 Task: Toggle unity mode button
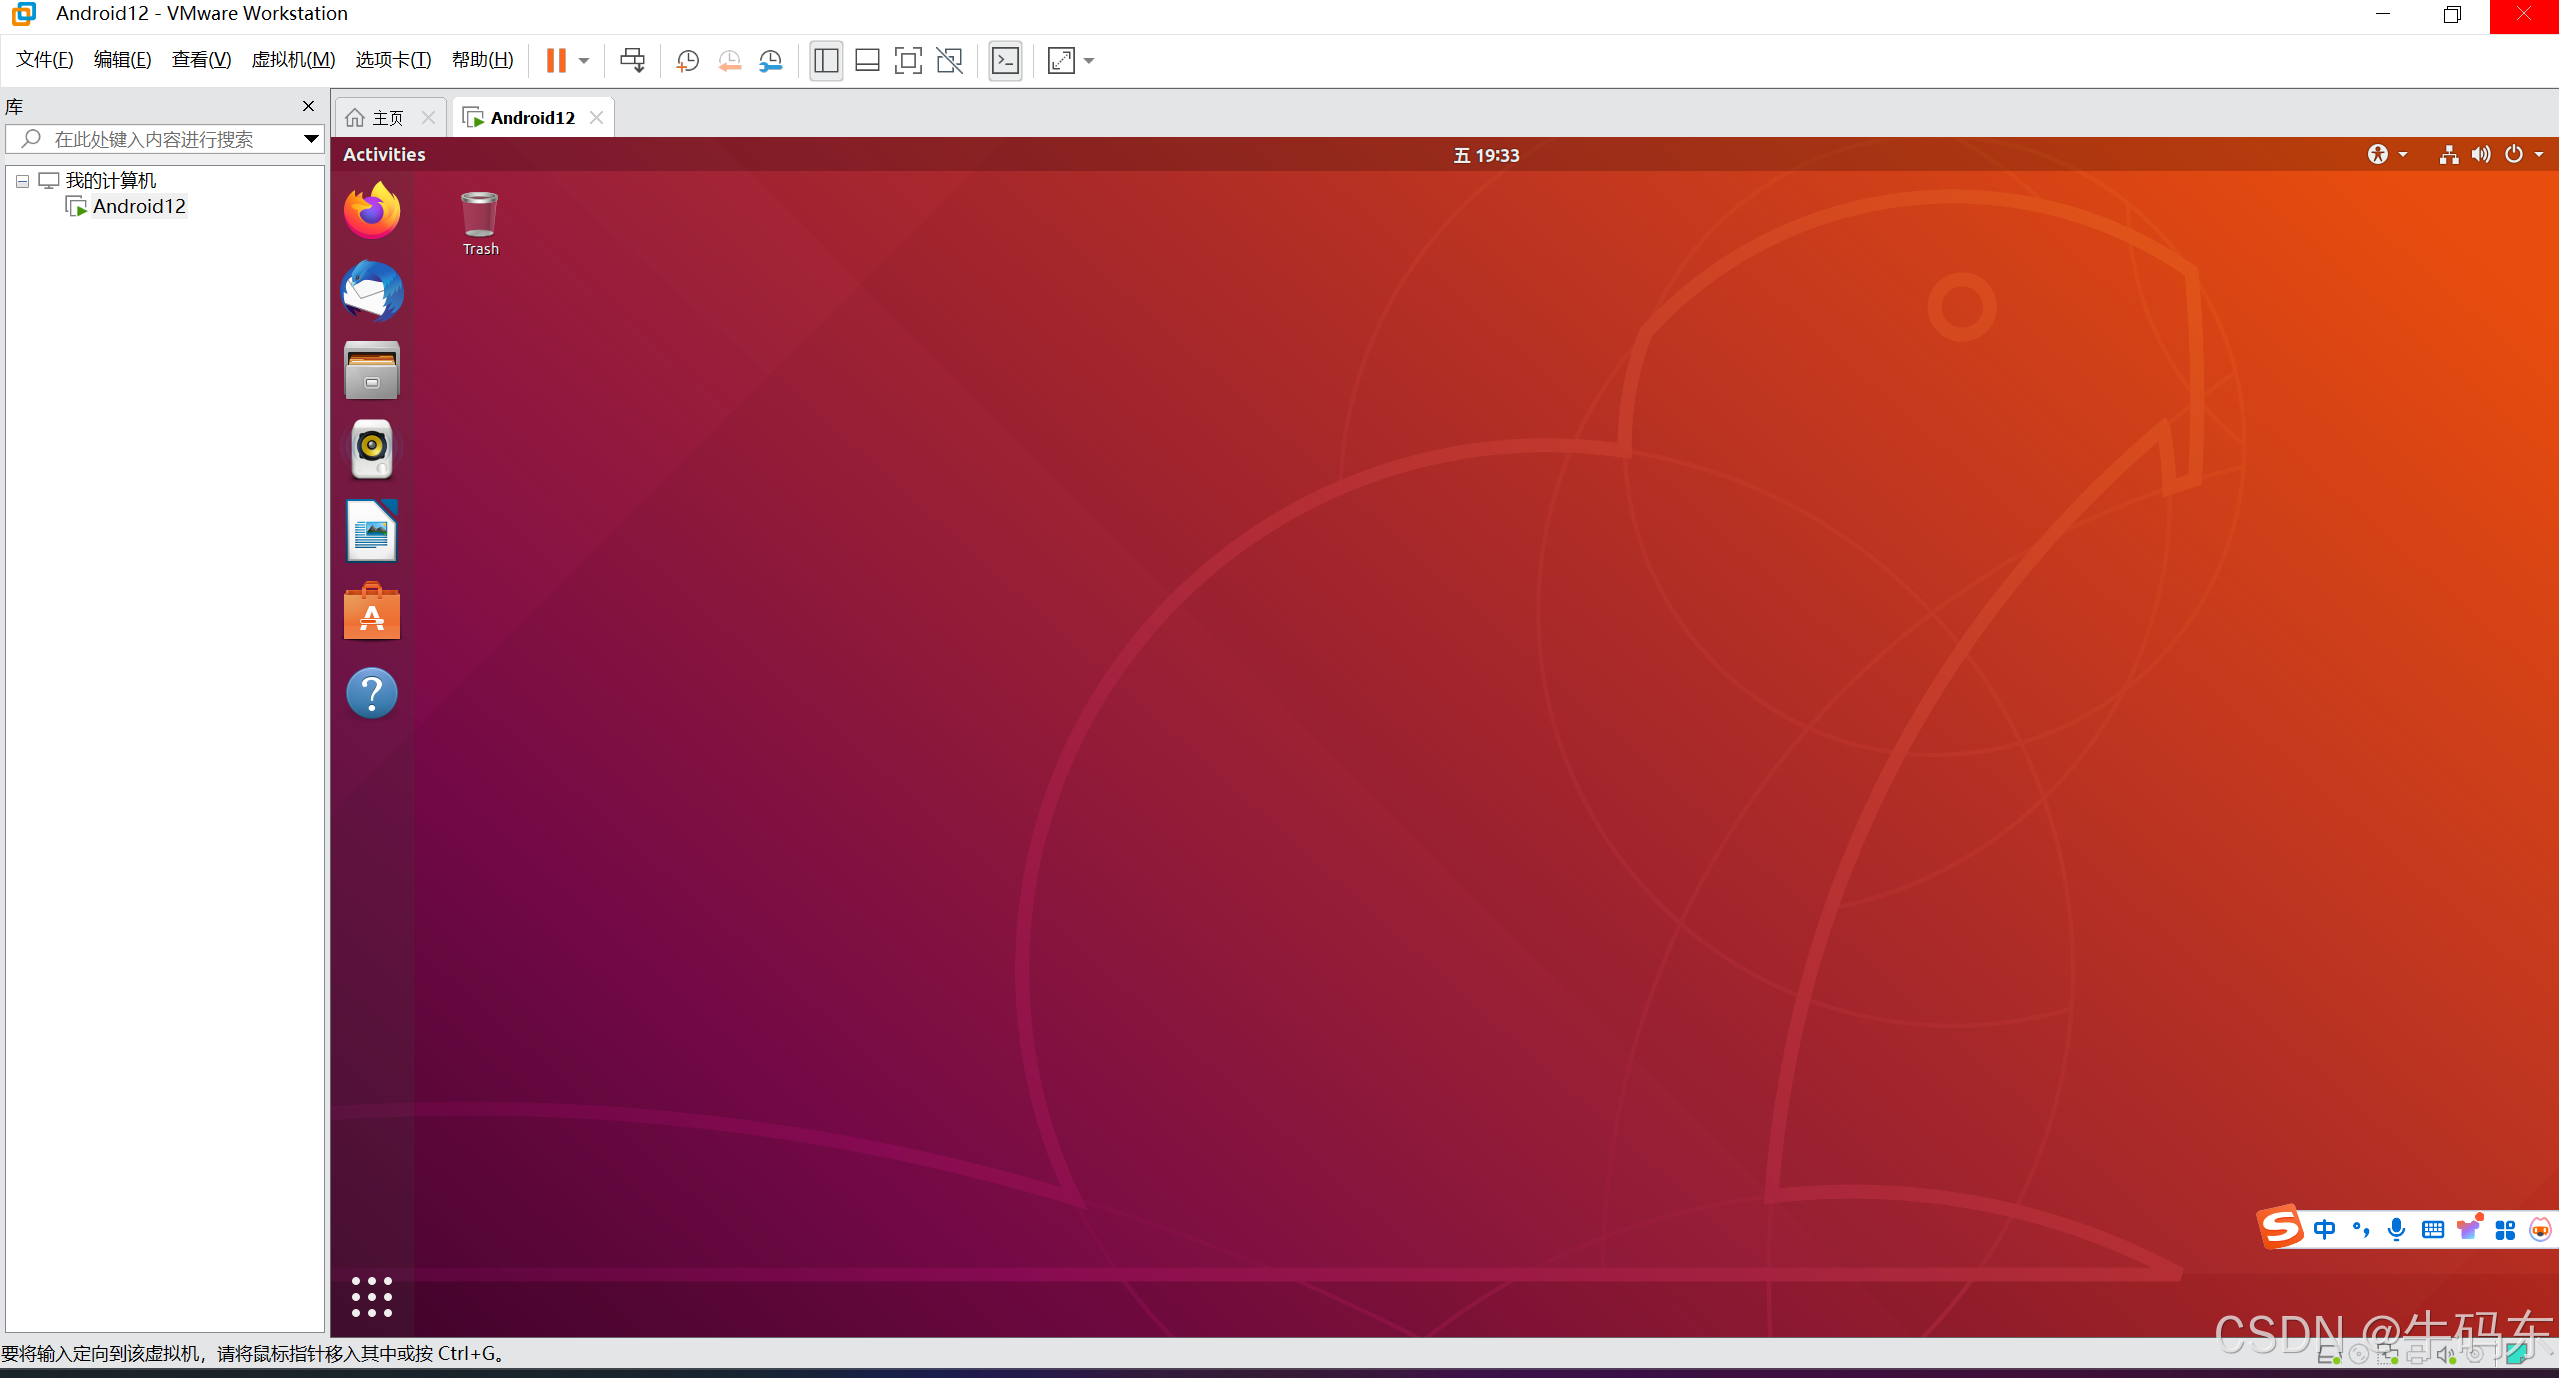click(x=949, y=61)
